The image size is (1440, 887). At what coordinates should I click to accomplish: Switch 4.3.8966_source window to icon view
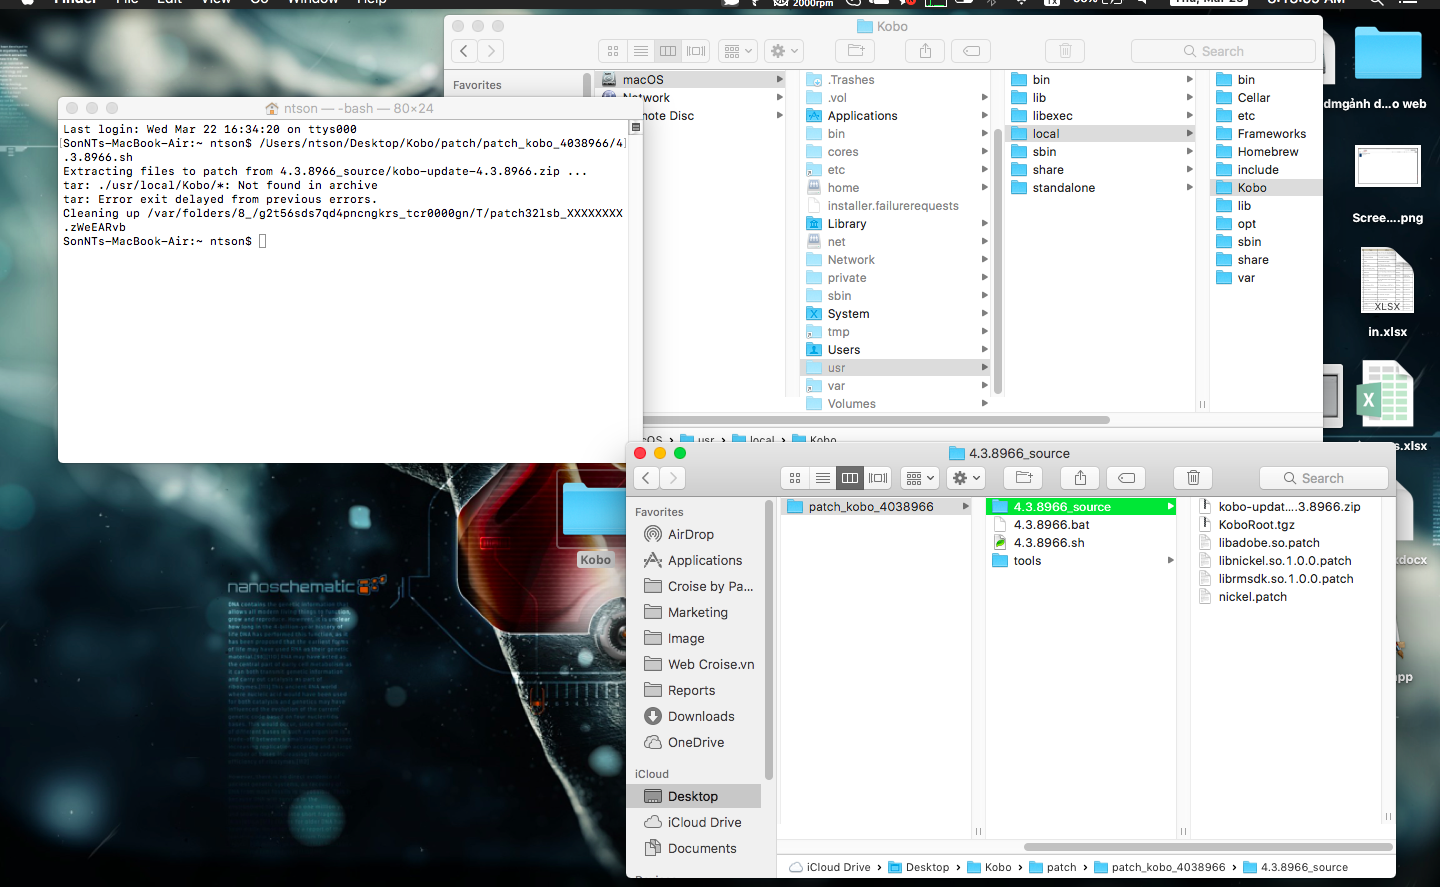pos(795,478)
